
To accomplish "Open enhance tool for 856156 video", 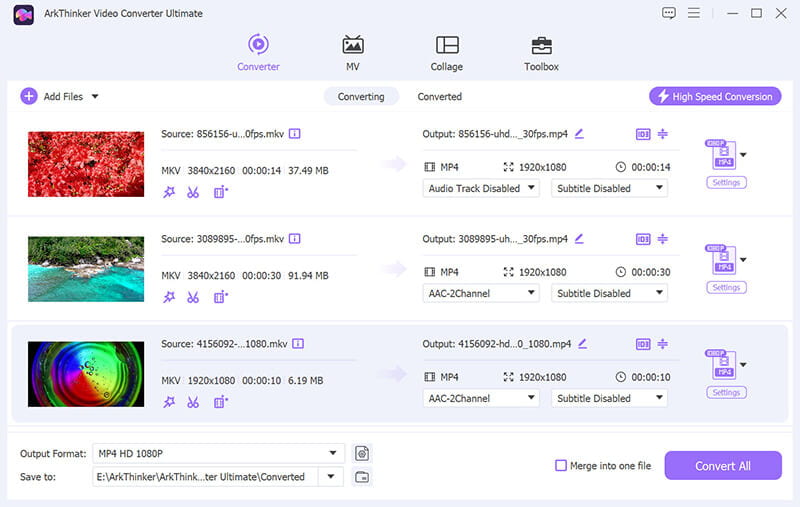I will coord(220,192).
